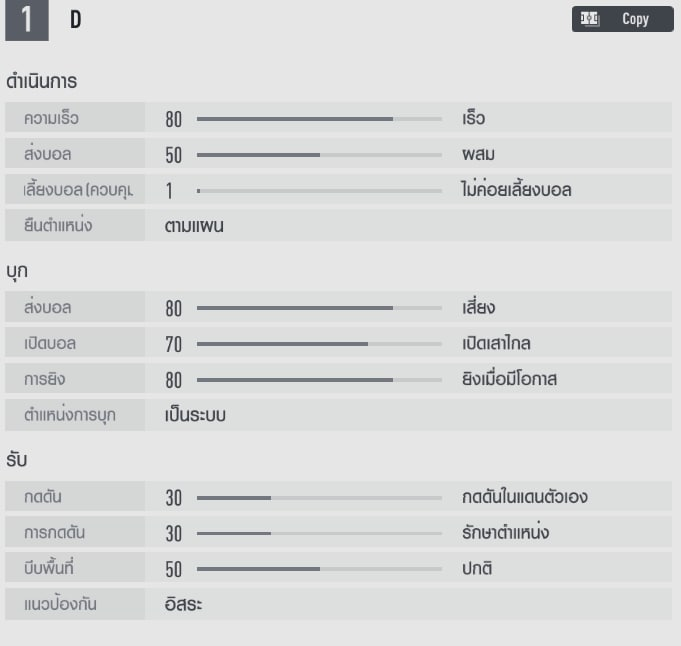
Task: Click the D tactic name label
Action: (x=76, y=20)
